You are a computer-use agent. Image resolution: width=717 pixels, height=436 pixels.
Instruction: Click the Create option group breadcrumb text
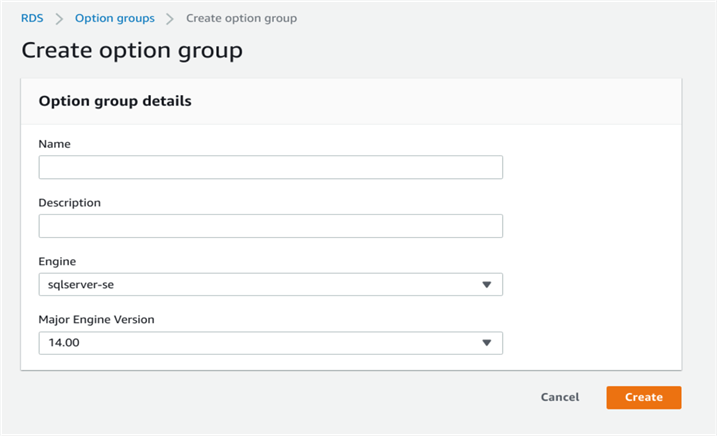[x=241, y=18]
